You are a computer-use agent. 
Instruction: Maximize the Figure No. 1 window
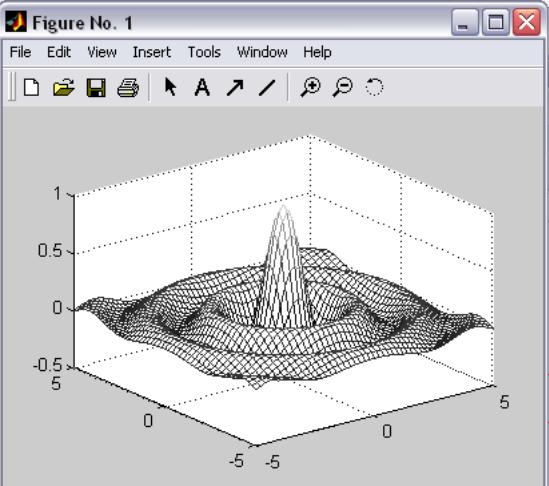tap(495, 22)
